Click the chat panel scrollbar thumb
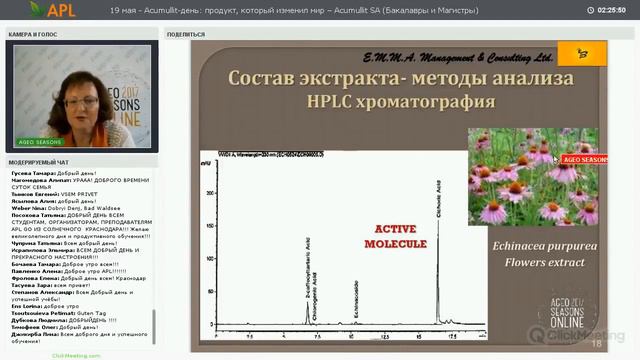Viewport: 640px width, 360px height. click(x=154, y=327)
